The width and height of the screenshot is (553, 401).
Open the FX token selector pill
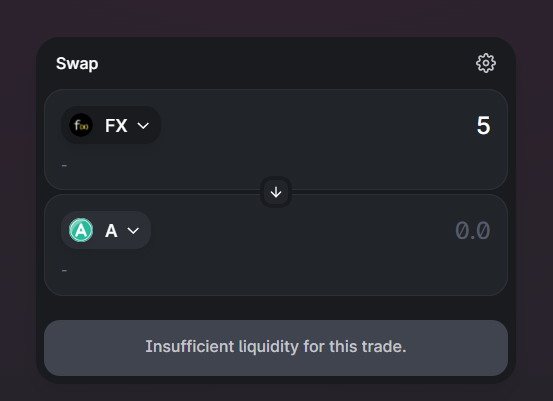pyautogui.click(x=111, y=125)
